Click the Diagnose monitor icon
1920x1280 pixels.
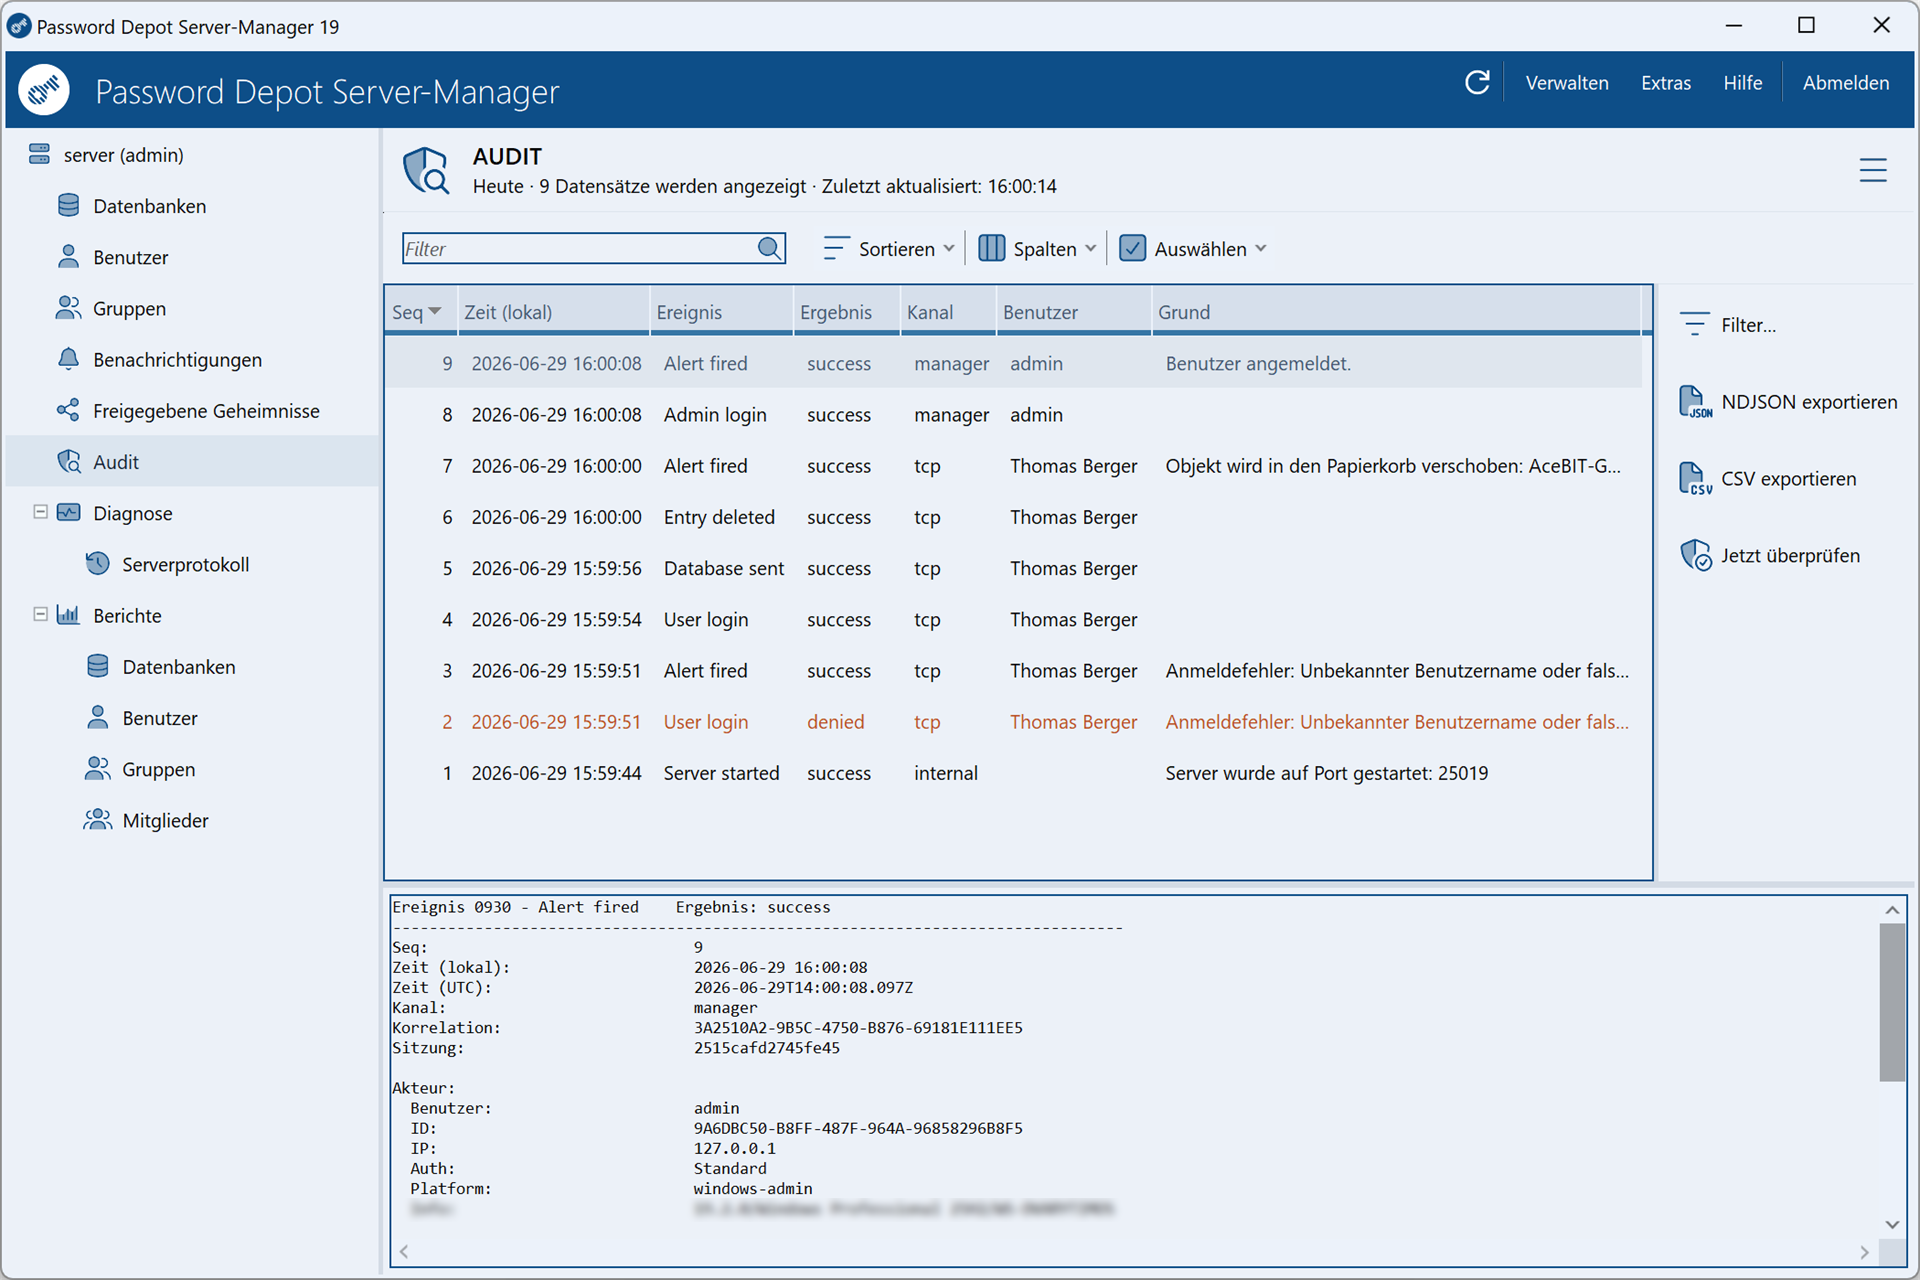[x=69, y=513]
